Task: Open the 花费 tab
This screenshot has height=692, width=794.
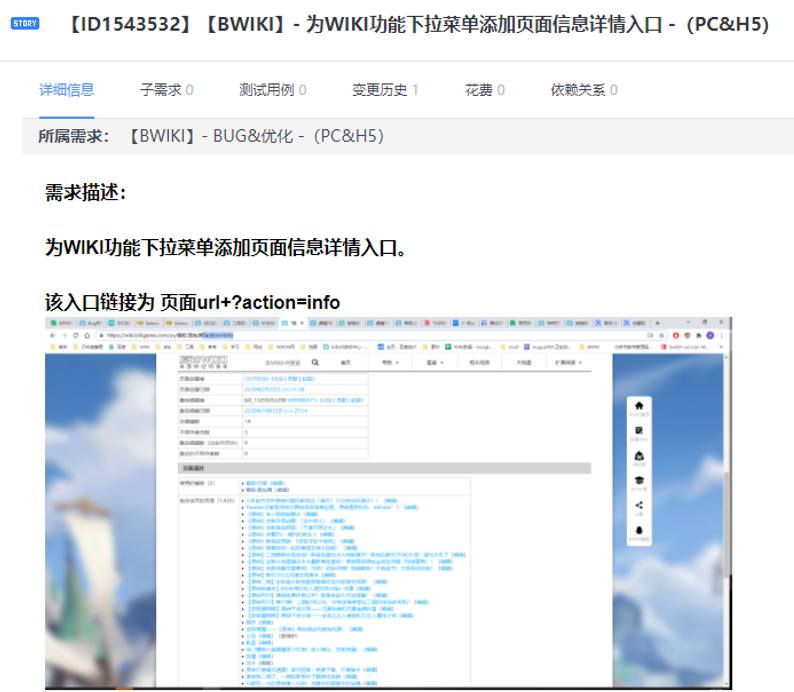Action: 484,90
